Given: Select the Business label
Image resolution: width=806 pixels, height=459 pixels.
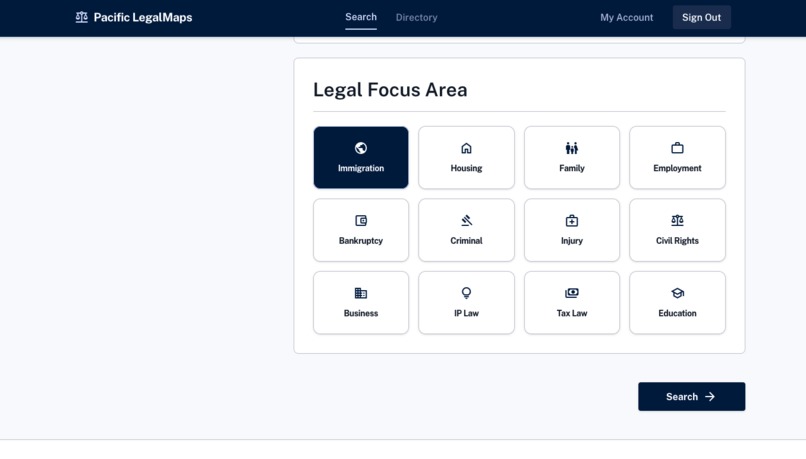Looking at the screenshot, I should [x=361, y=313].
